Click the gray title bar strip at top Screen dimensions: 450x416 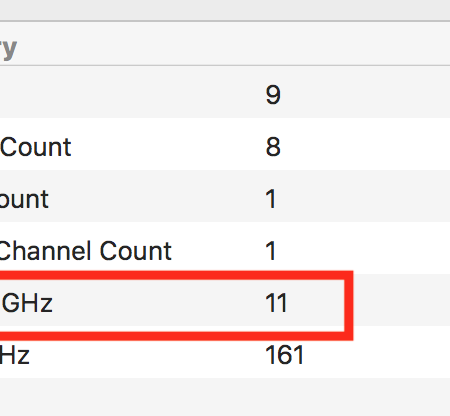click(x=225, y=10)
